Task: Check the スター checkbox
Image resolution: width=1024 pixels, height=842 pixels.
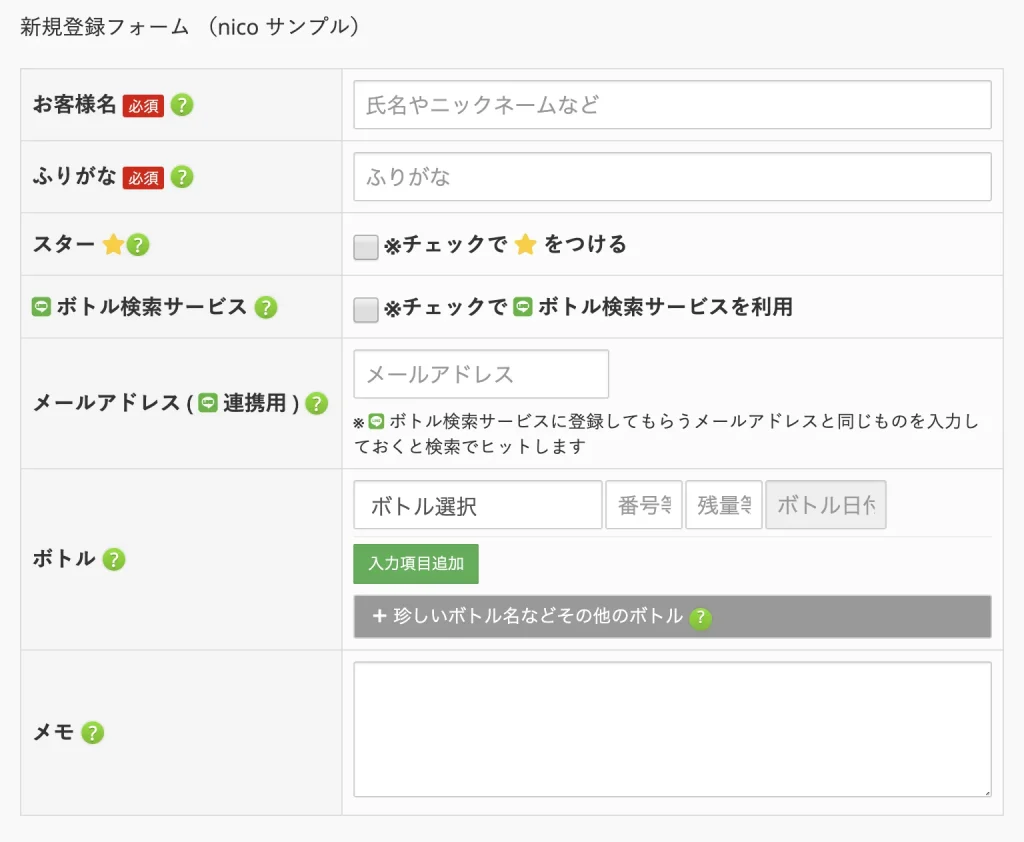Action: 366,248
